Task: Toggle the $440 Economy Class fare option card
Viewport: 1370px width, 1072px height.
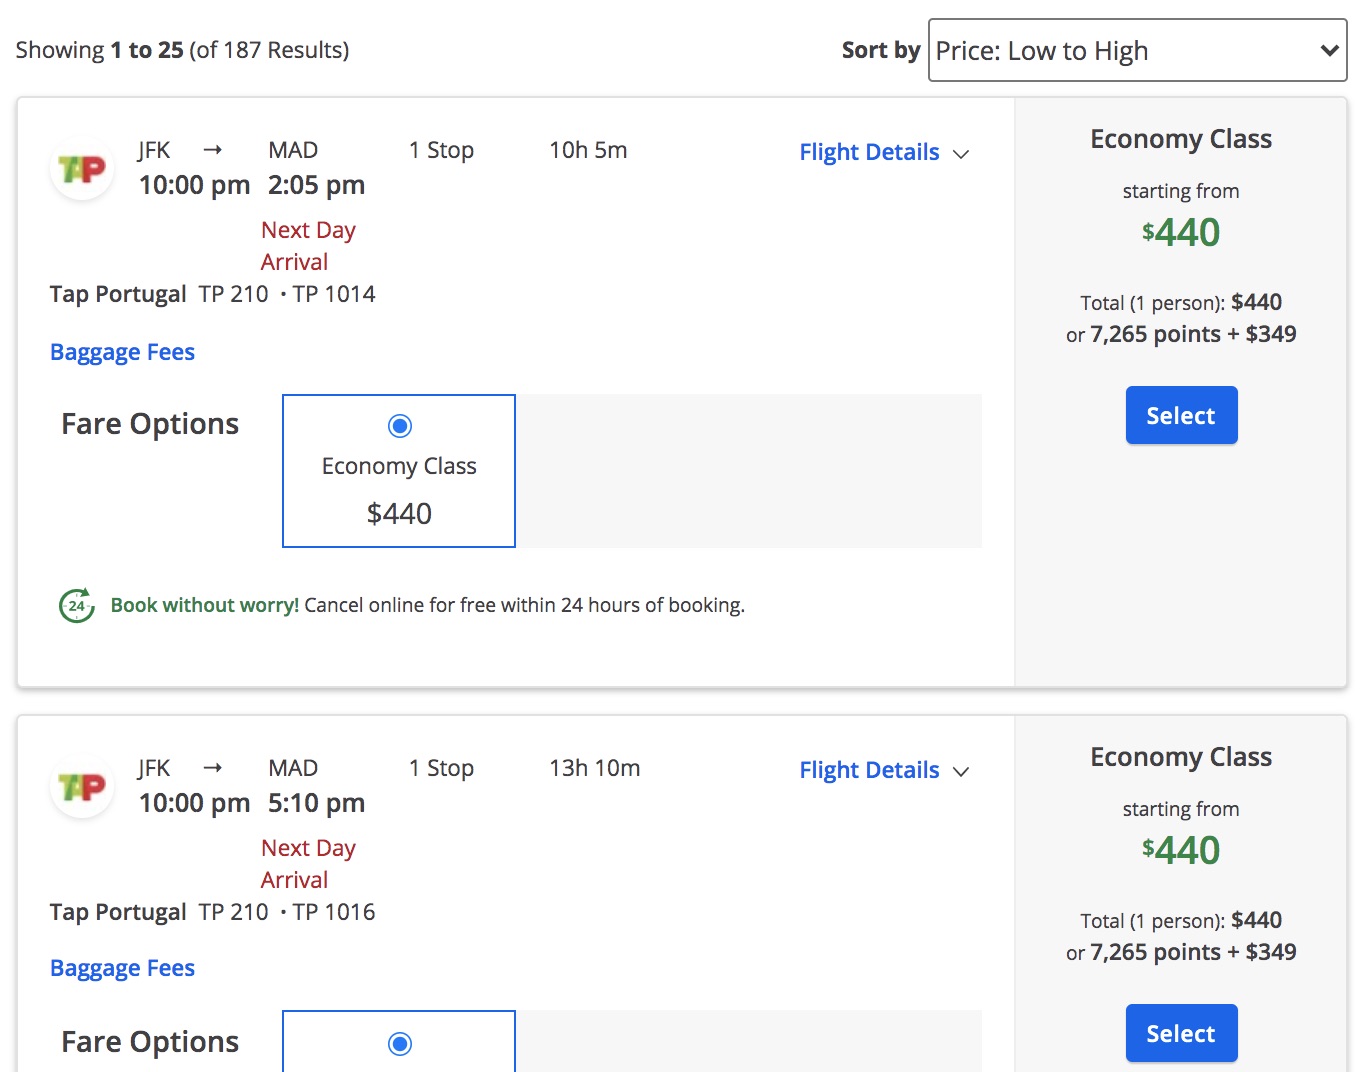Action: [399, 470]
